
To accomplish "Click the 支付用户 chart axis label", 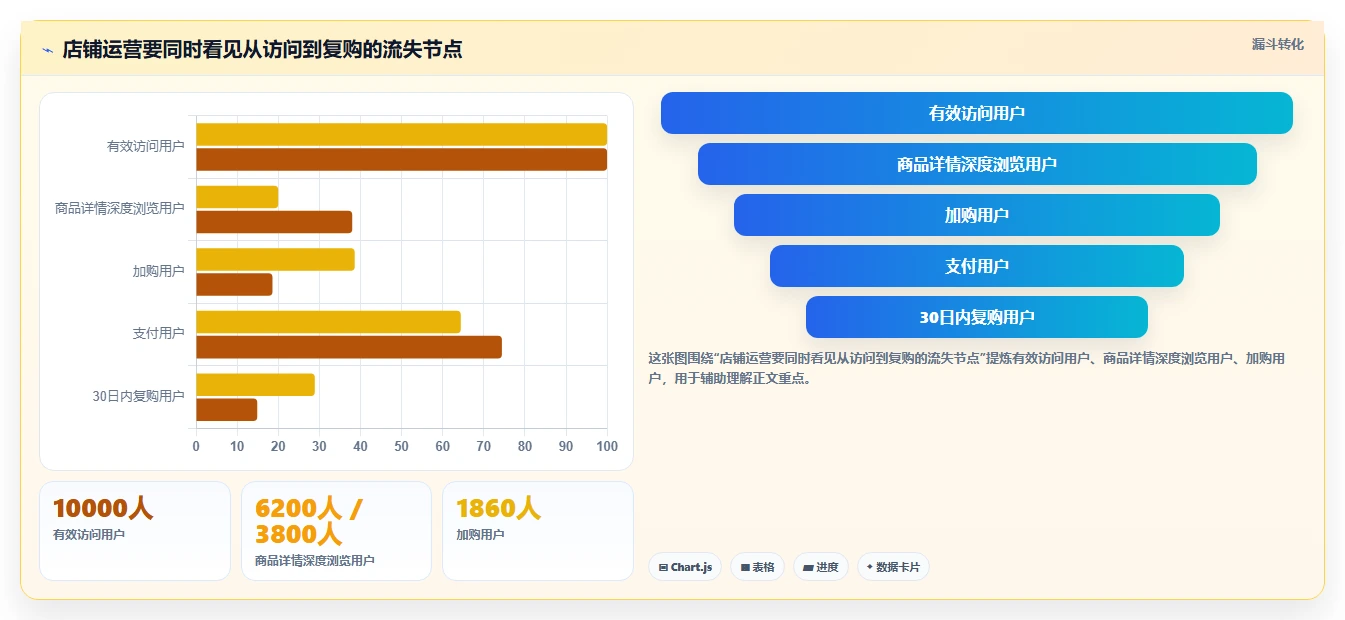I will [x=159, y=333].
